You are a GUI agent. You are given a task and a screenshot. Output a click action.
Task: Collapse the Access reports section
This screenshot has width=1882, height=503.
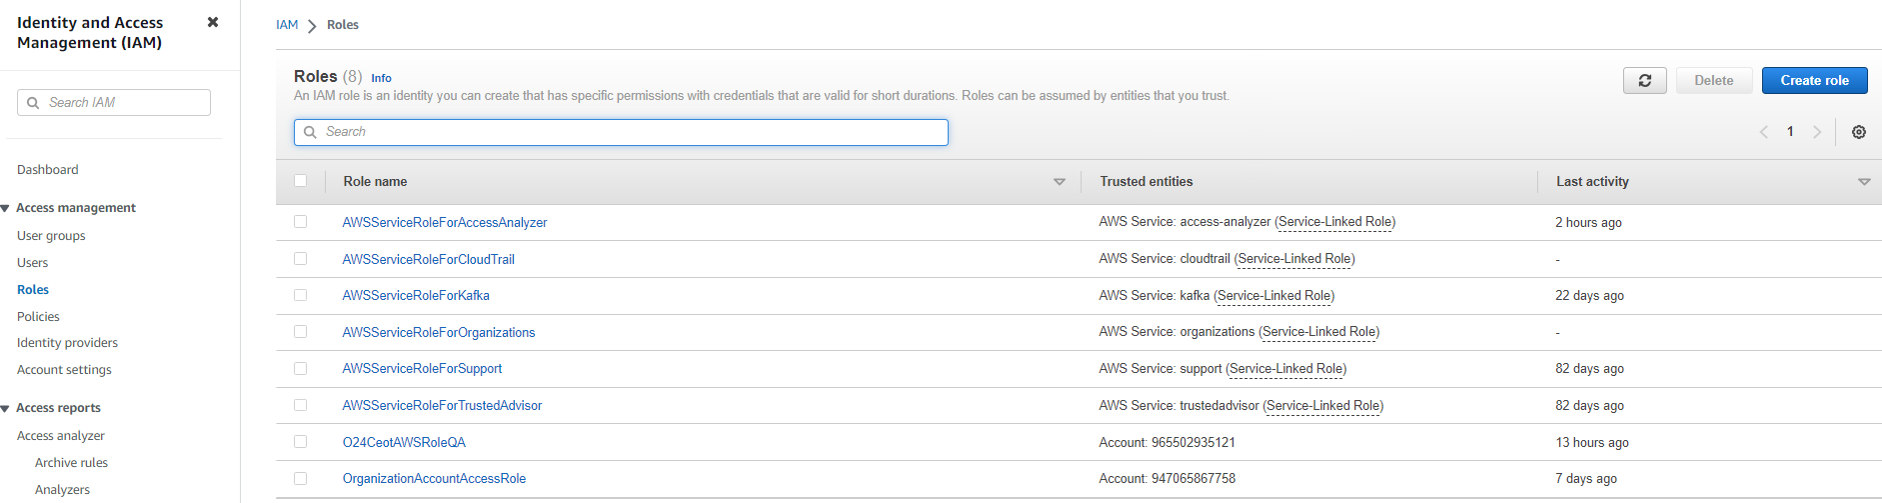click(x=6, y=408)
